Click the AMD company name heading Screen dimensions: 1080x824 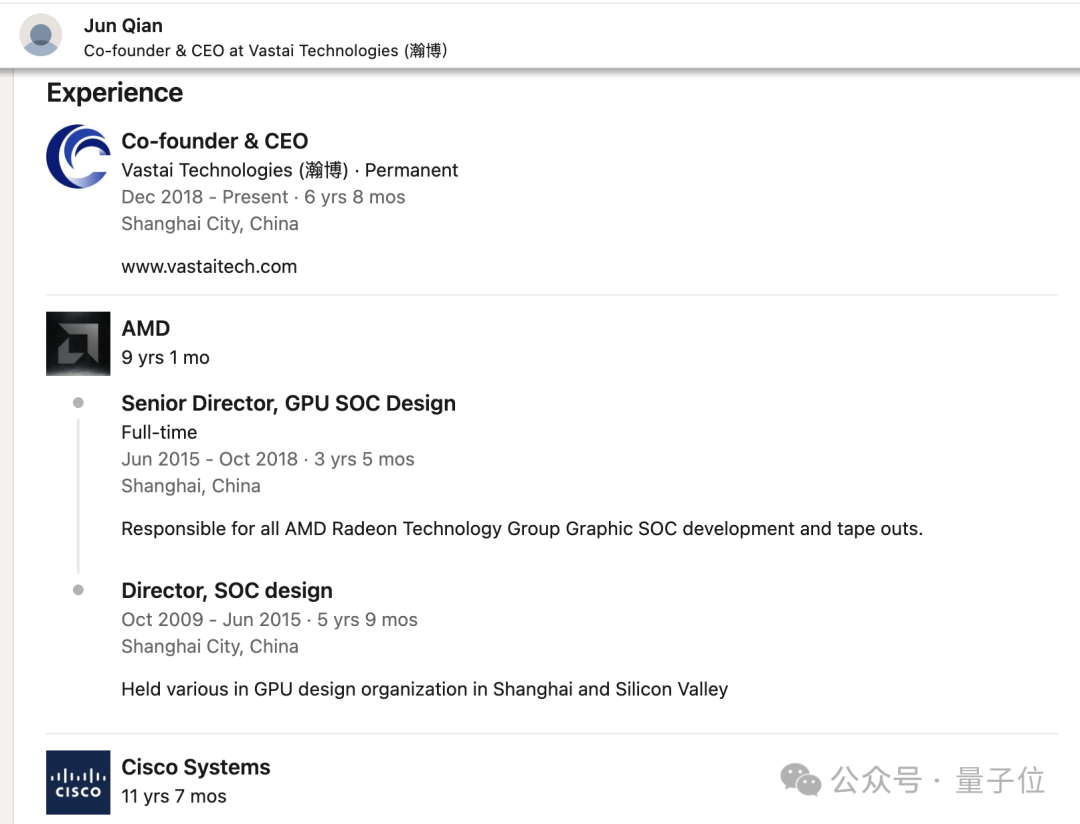click(146, 328)
